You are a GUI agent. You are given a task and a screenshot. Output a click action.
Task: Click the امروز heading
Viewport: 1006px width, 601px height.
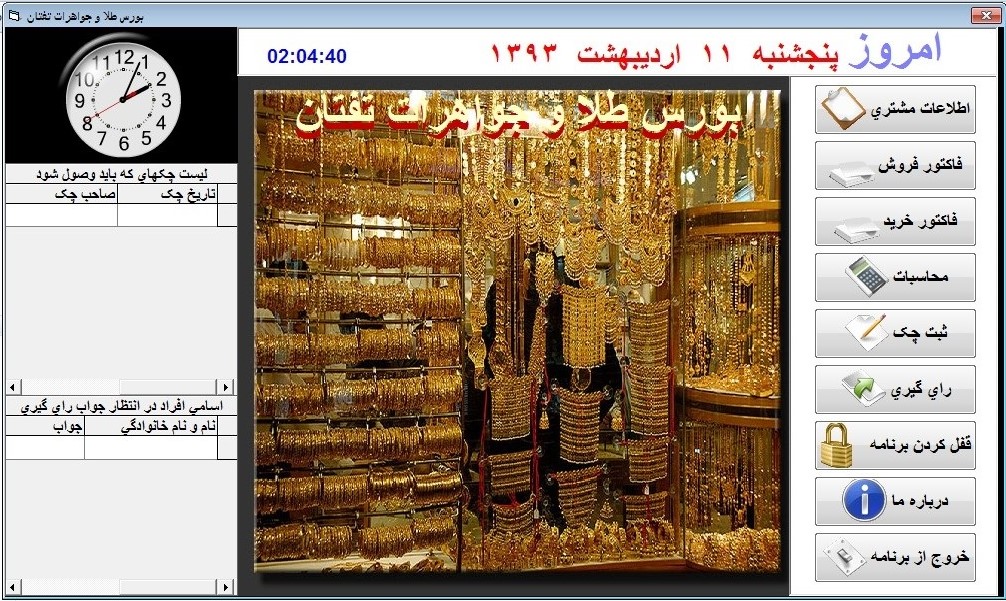click(x=894, y=50)
